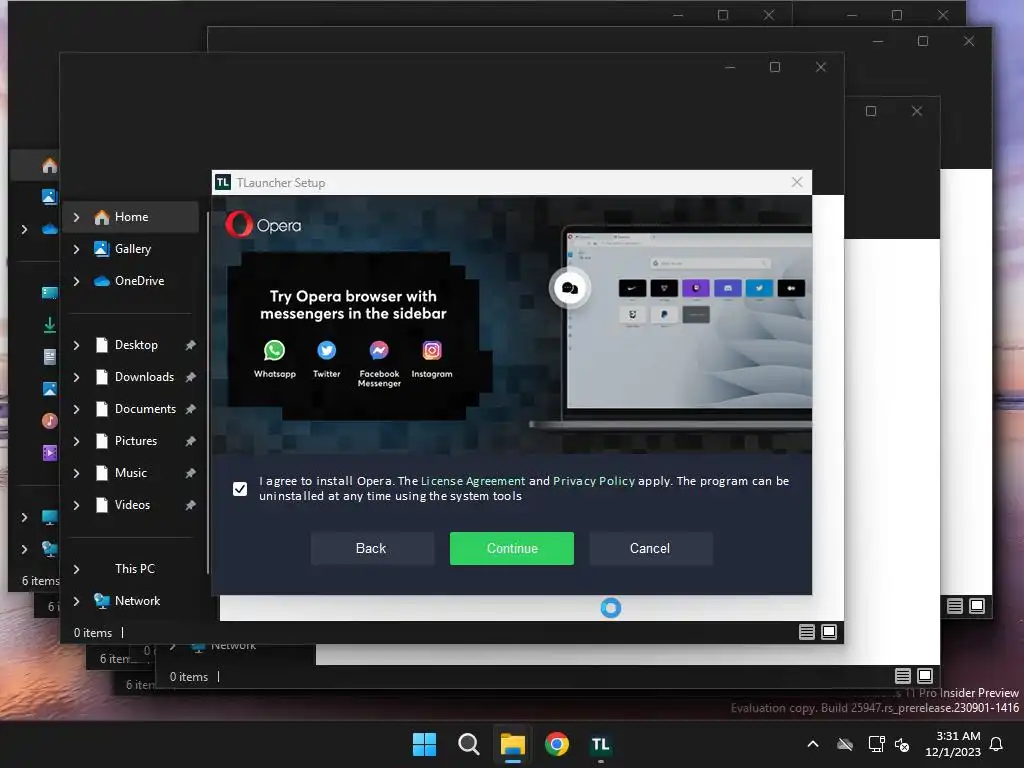Expand the Desktop tree node

76,345
